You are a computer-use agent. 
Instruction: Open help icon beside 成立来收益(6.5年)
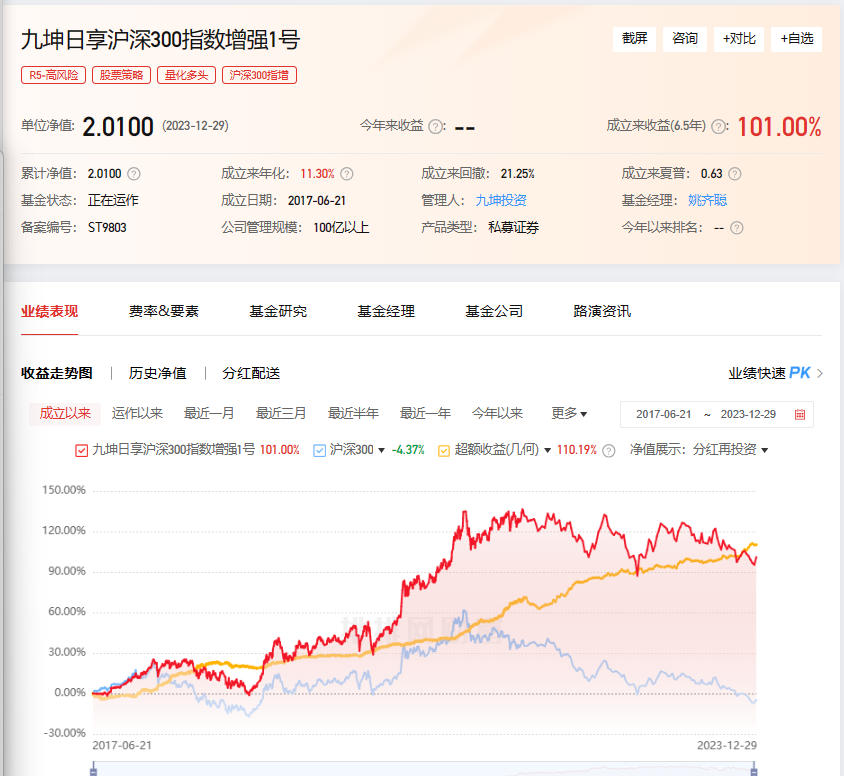click(718, 127)
